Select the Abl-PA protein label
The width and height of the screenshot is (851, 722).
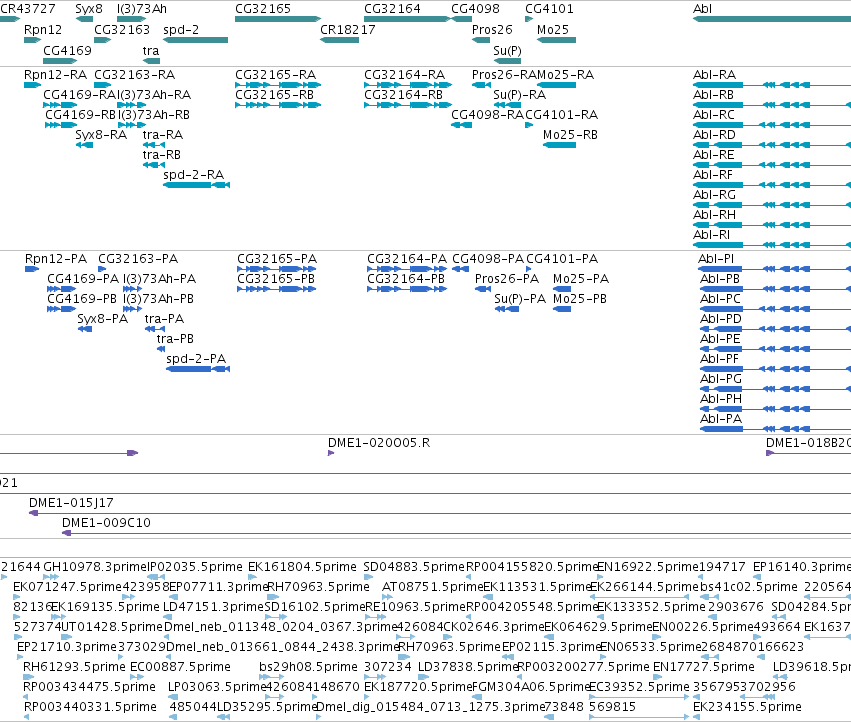click(x=721, y=419)
